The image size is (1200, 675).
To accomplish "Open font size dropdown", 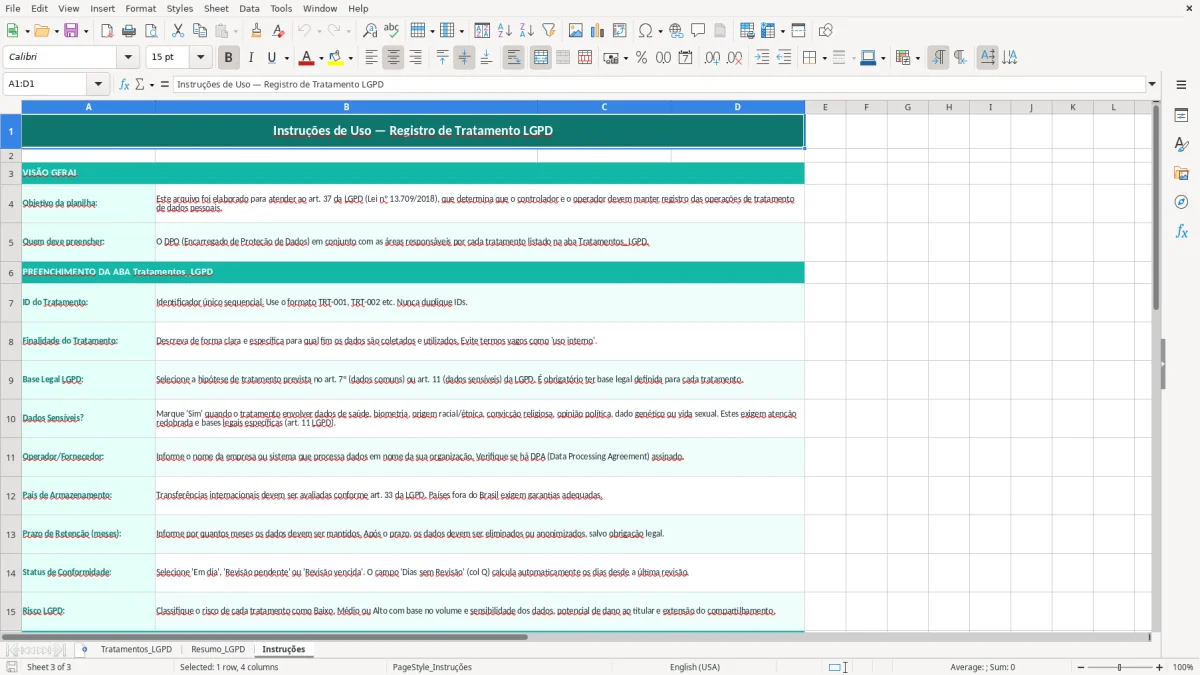I will click(x=201, y=58).
